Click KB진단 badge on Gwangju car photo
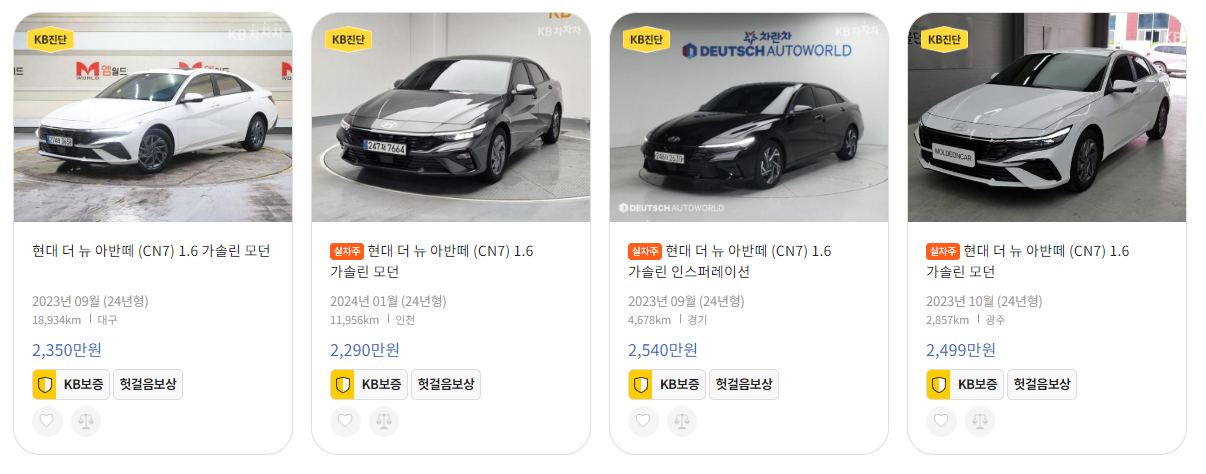Image resolution: width=1206 pixels, height=474 pixels. pos(942,39)
